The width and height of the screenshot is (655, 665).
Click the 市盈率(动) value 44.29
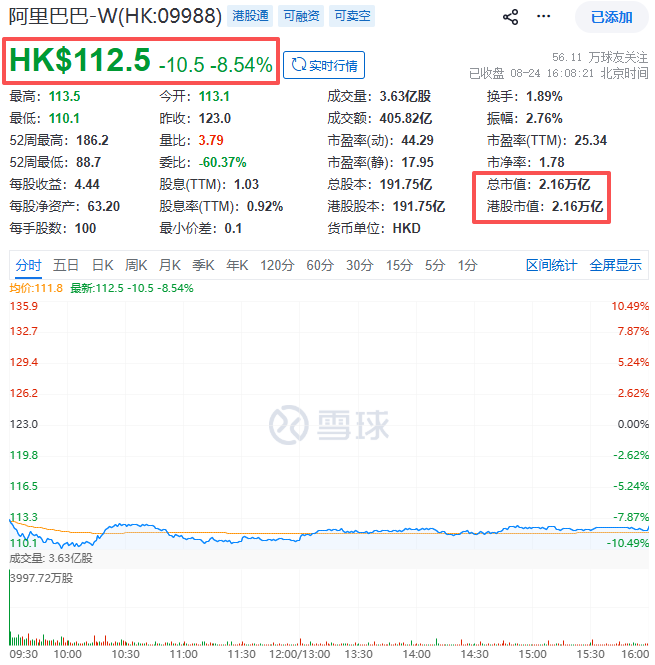click(417, 140)
